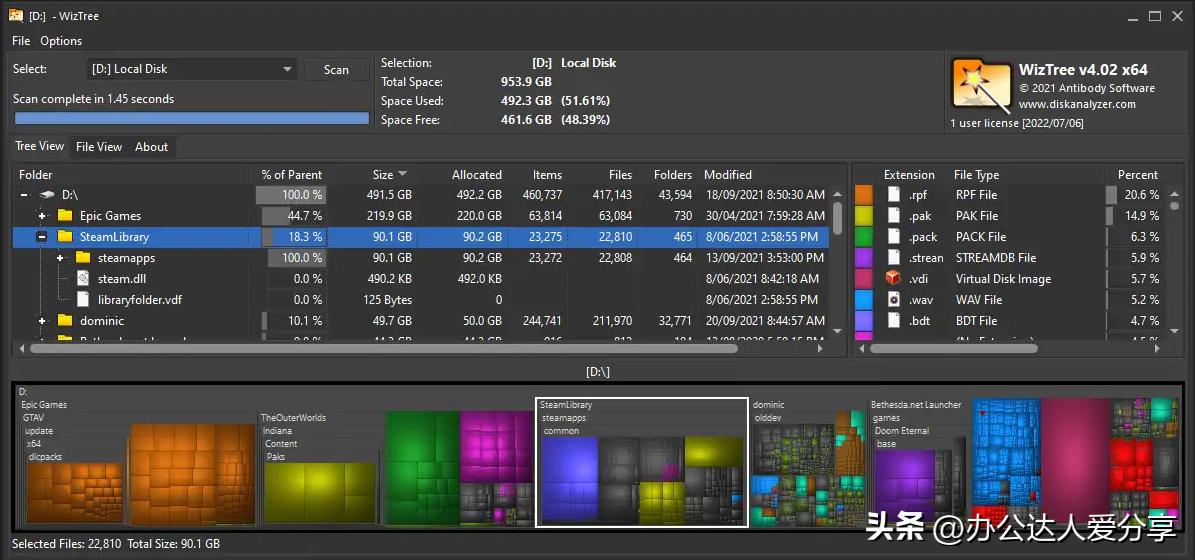
Task: Click the steam.dll file icon
Action: tap(84, 279)
